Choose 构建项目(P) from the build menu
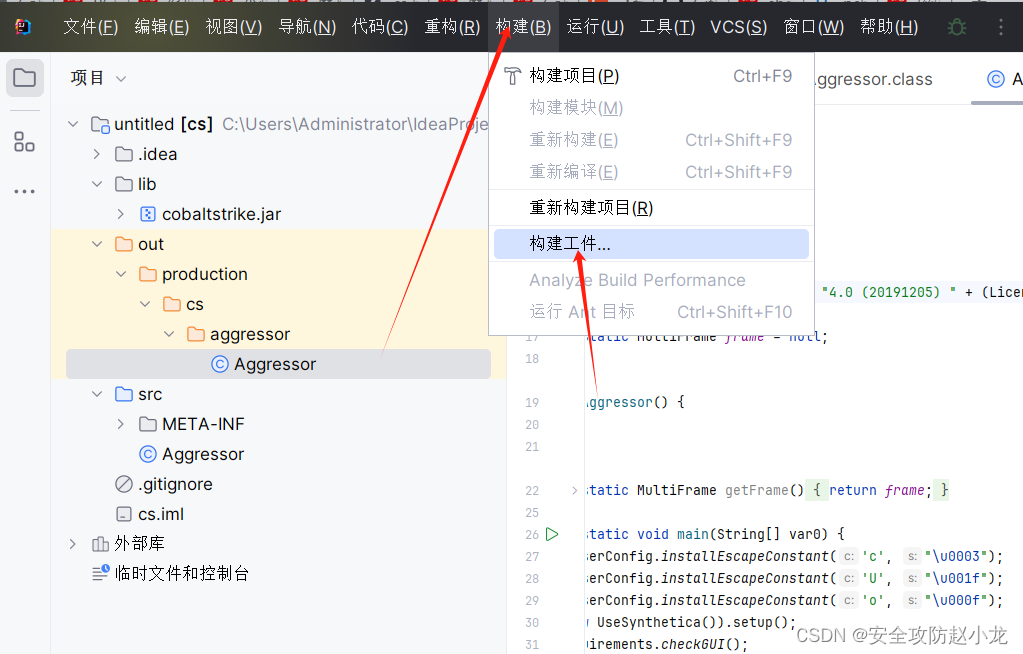The height and width of the screenshot is (654, 1023). 651,76
